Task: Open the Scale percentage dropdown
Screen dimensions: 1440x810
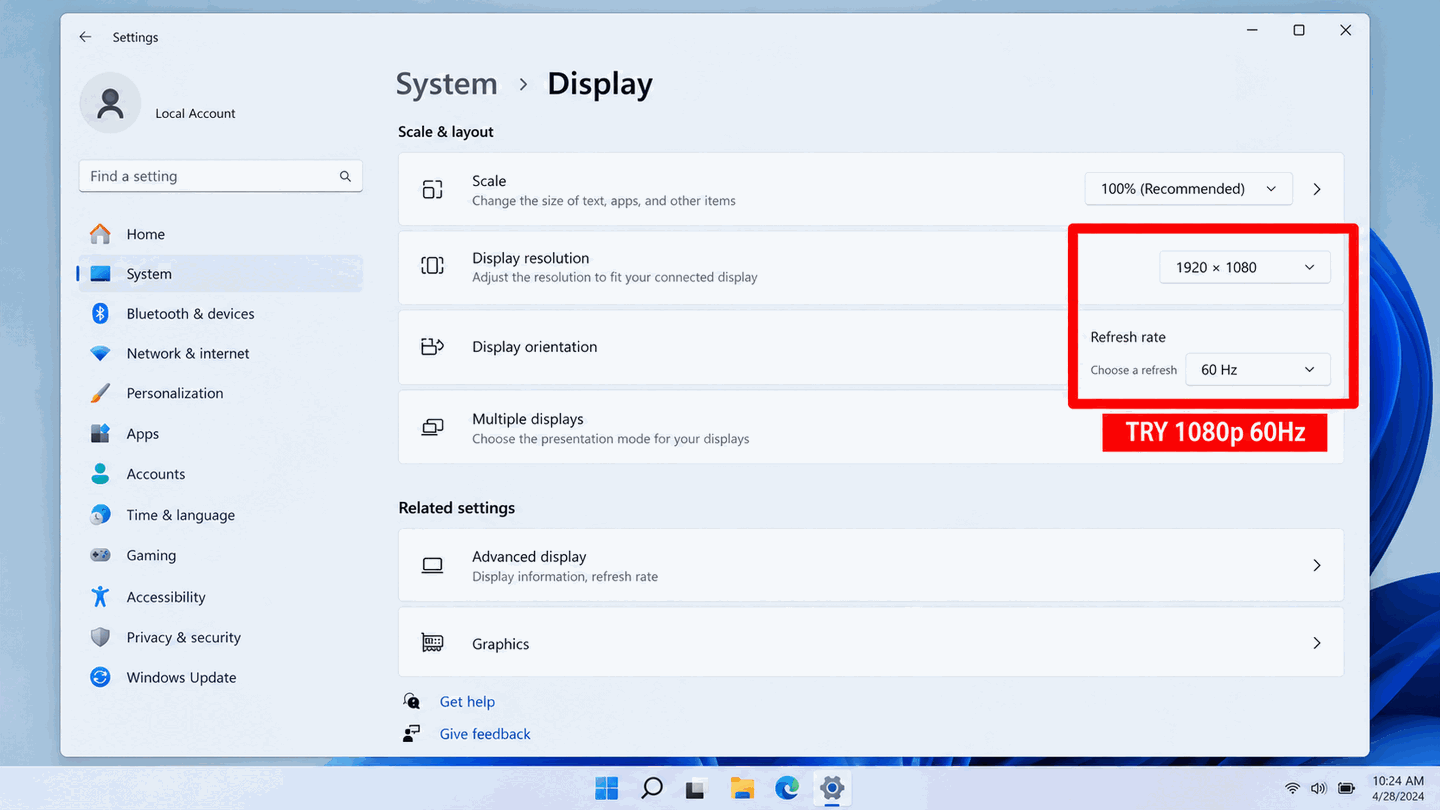Action: click(1188, 189)
